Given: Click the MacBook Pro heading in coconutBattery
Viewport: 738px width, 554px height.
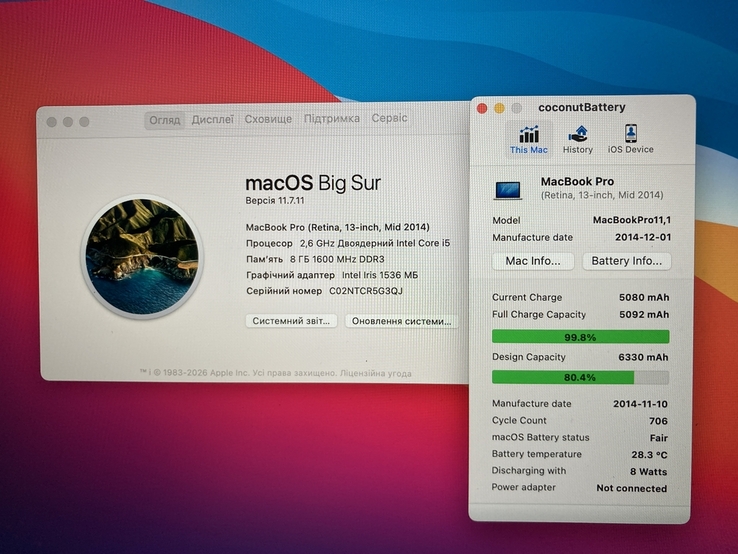Looking at the screenshot, I should coord(578,181).
